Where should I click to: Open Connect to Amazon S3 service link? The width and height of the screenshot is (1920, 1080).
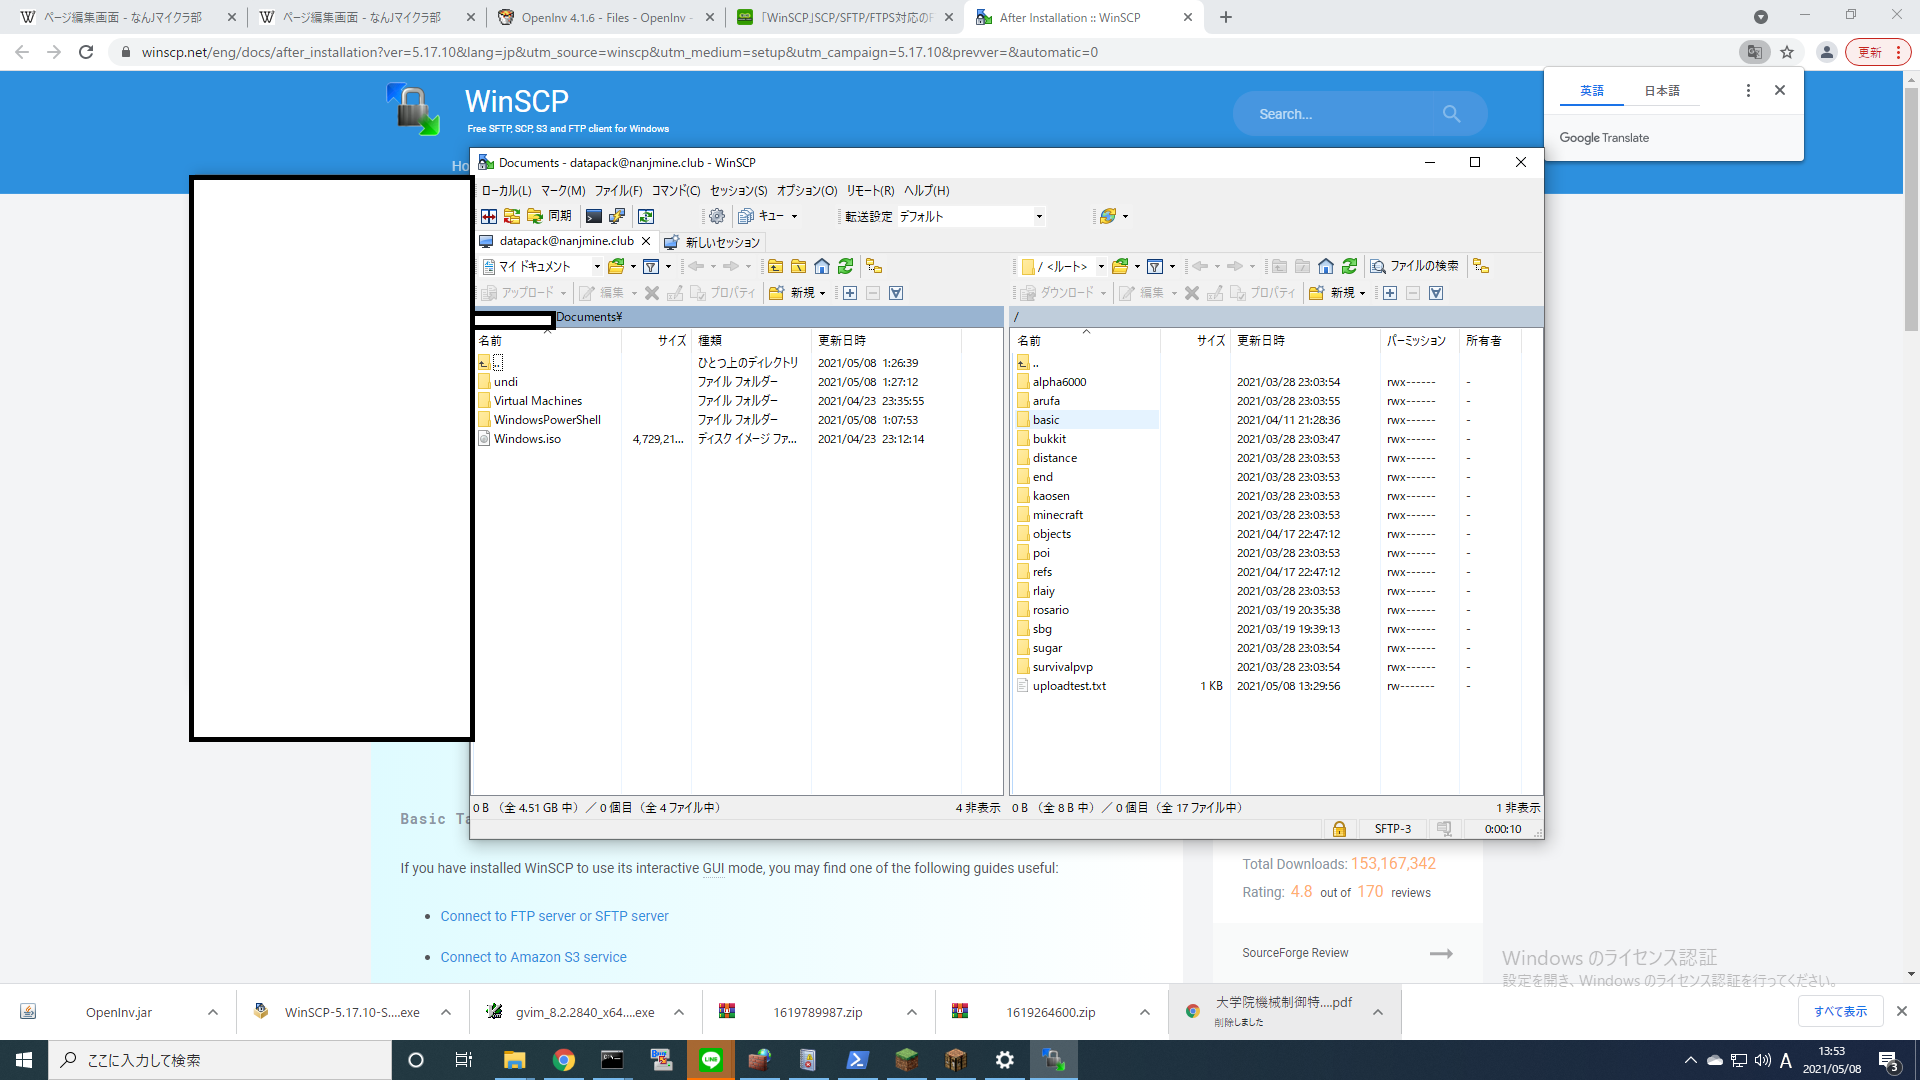point(533,957)
